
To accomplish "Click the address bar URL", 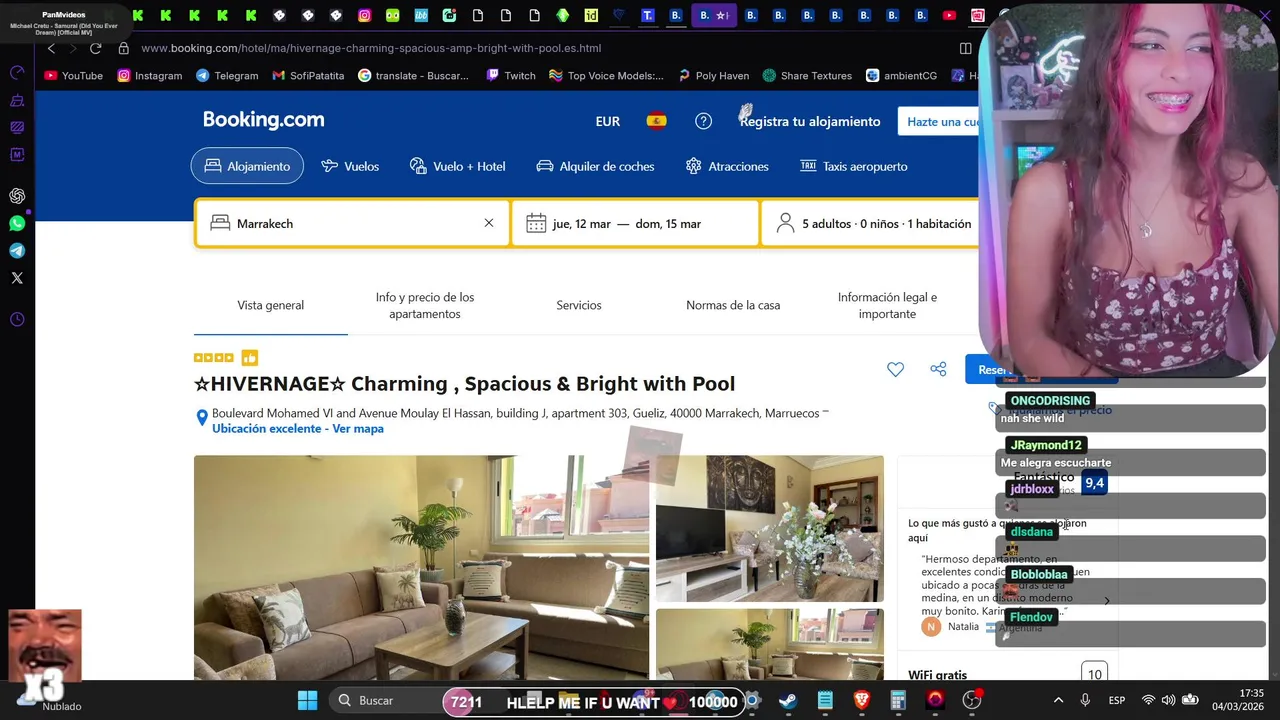I will [371, 48].
